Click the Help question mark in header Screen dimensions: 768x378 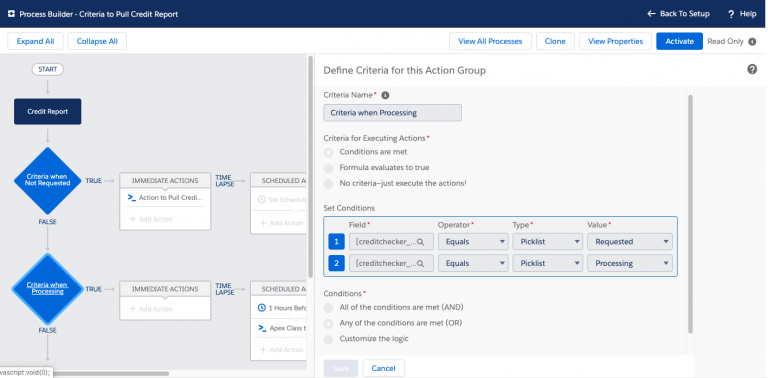click(x=731, y=14)
